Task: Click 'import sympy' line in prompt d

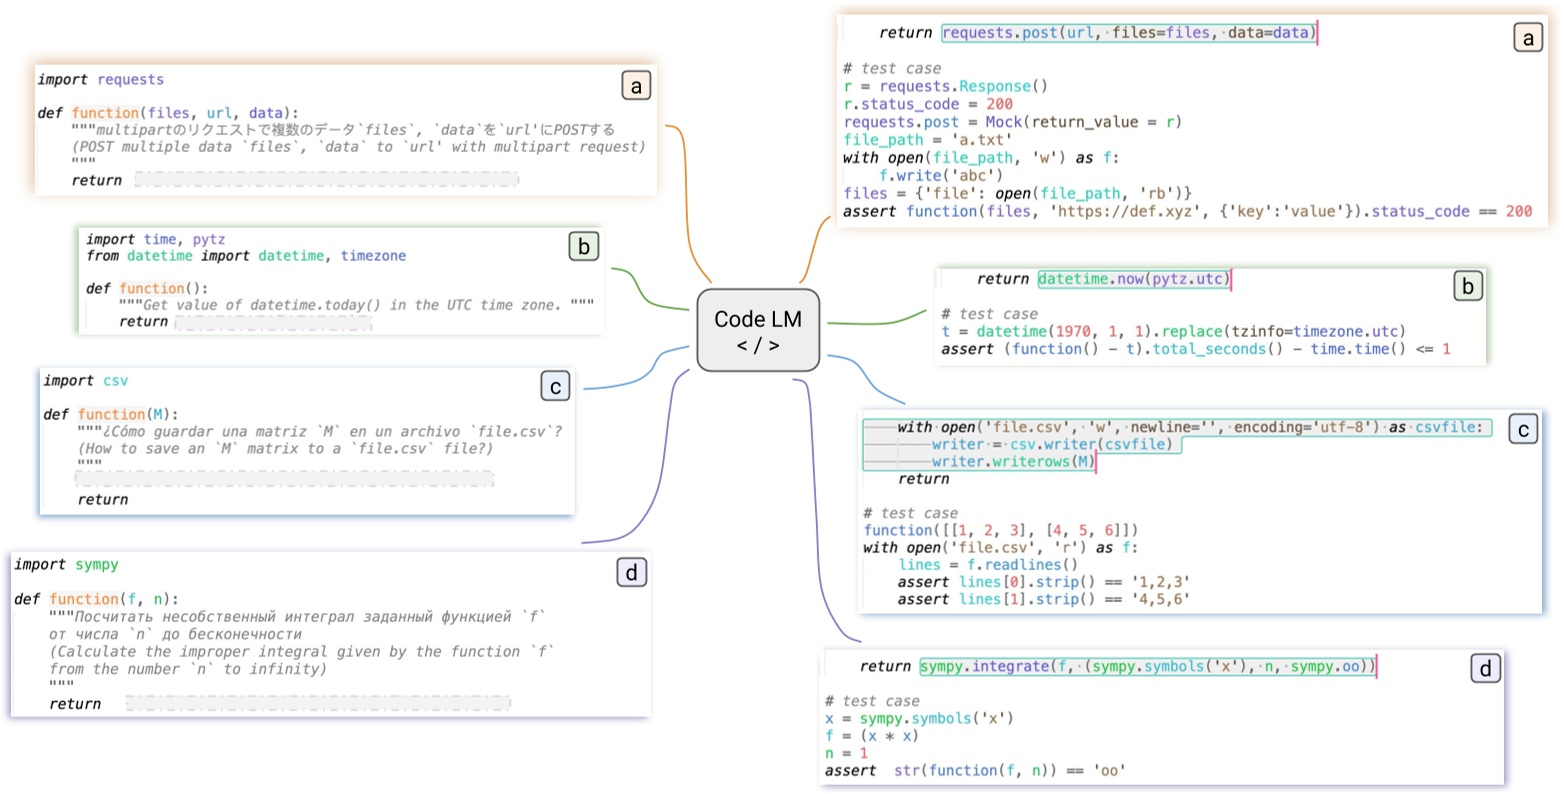Action: pos(66,565)
